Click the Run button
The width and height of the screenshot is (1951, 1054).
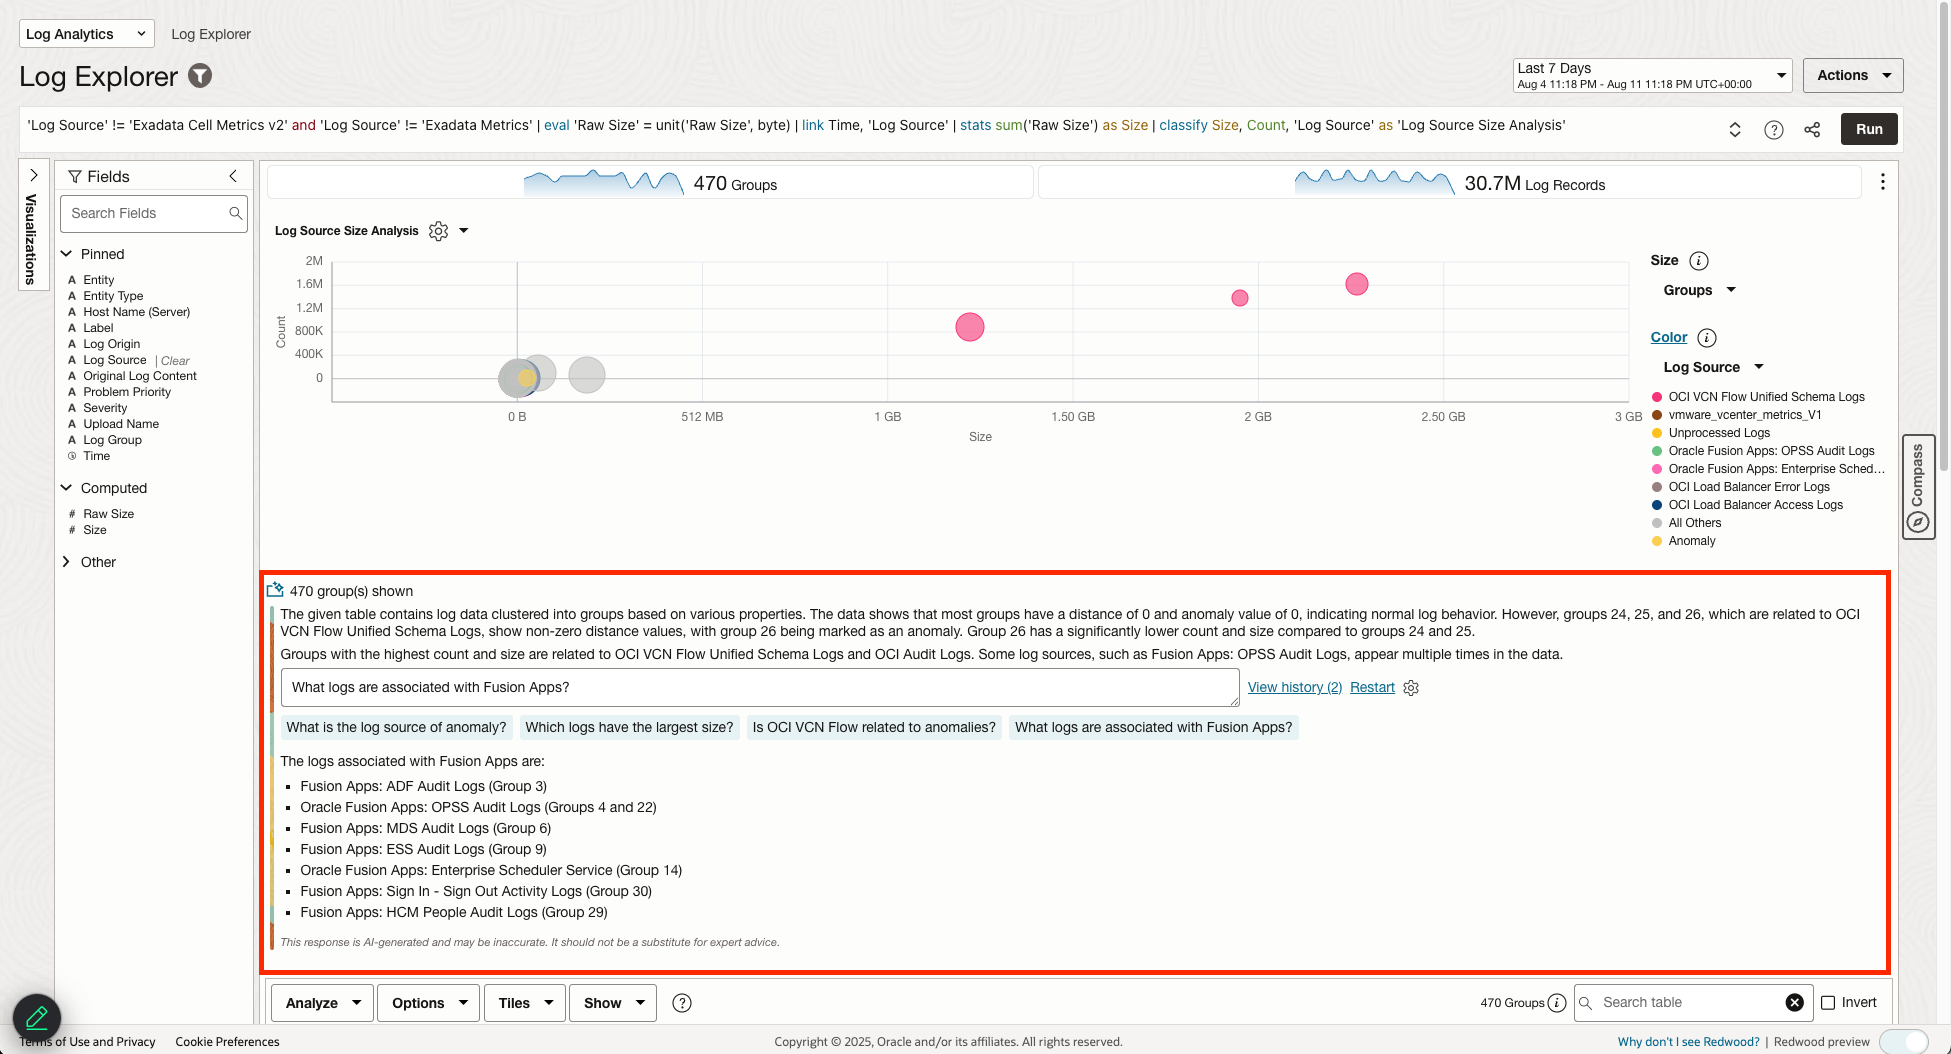click(1868, 129)
